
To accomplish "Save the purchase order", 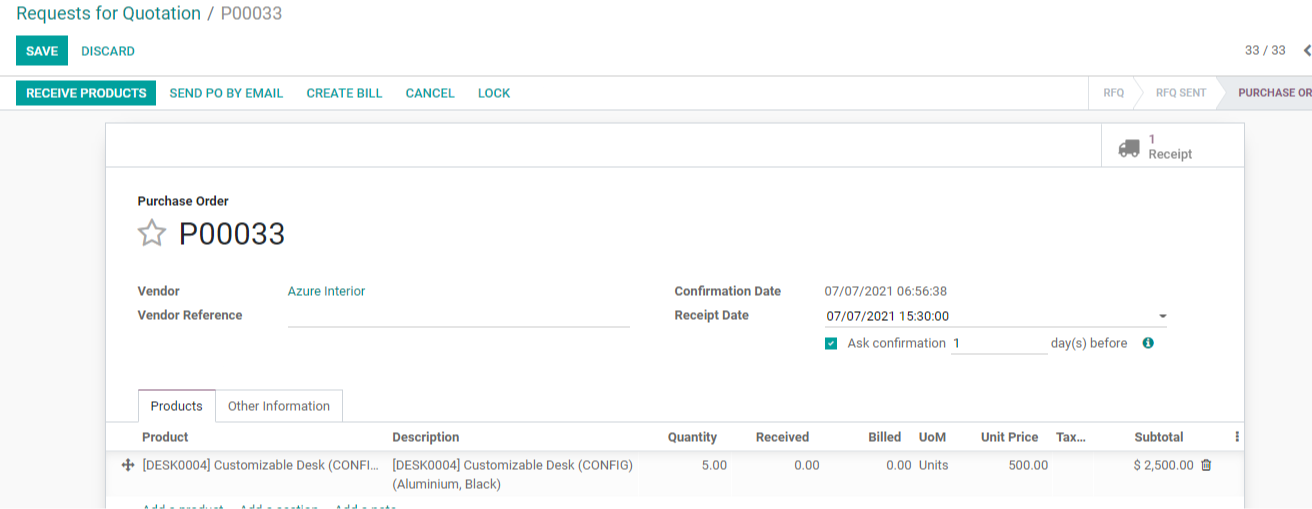I will pyautogui.click(x=42, y=51).
